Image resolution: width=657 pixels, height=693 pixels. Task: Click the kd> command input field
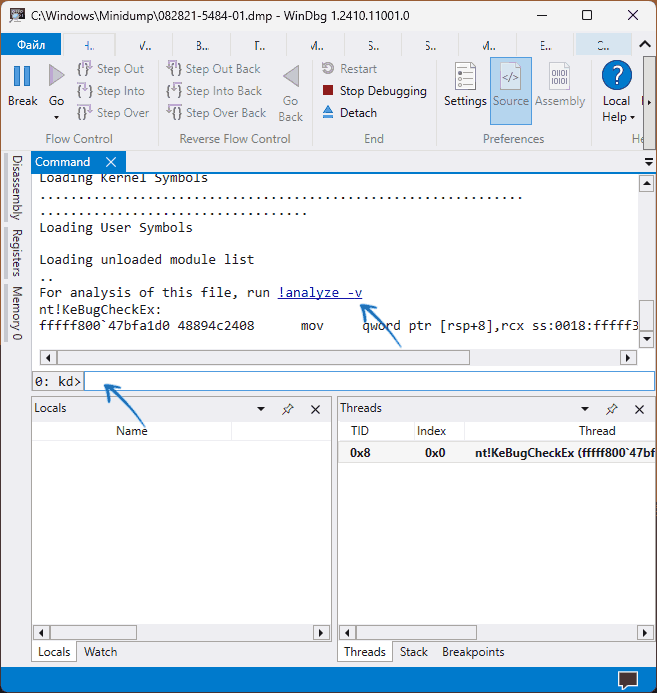pos(369,381)
